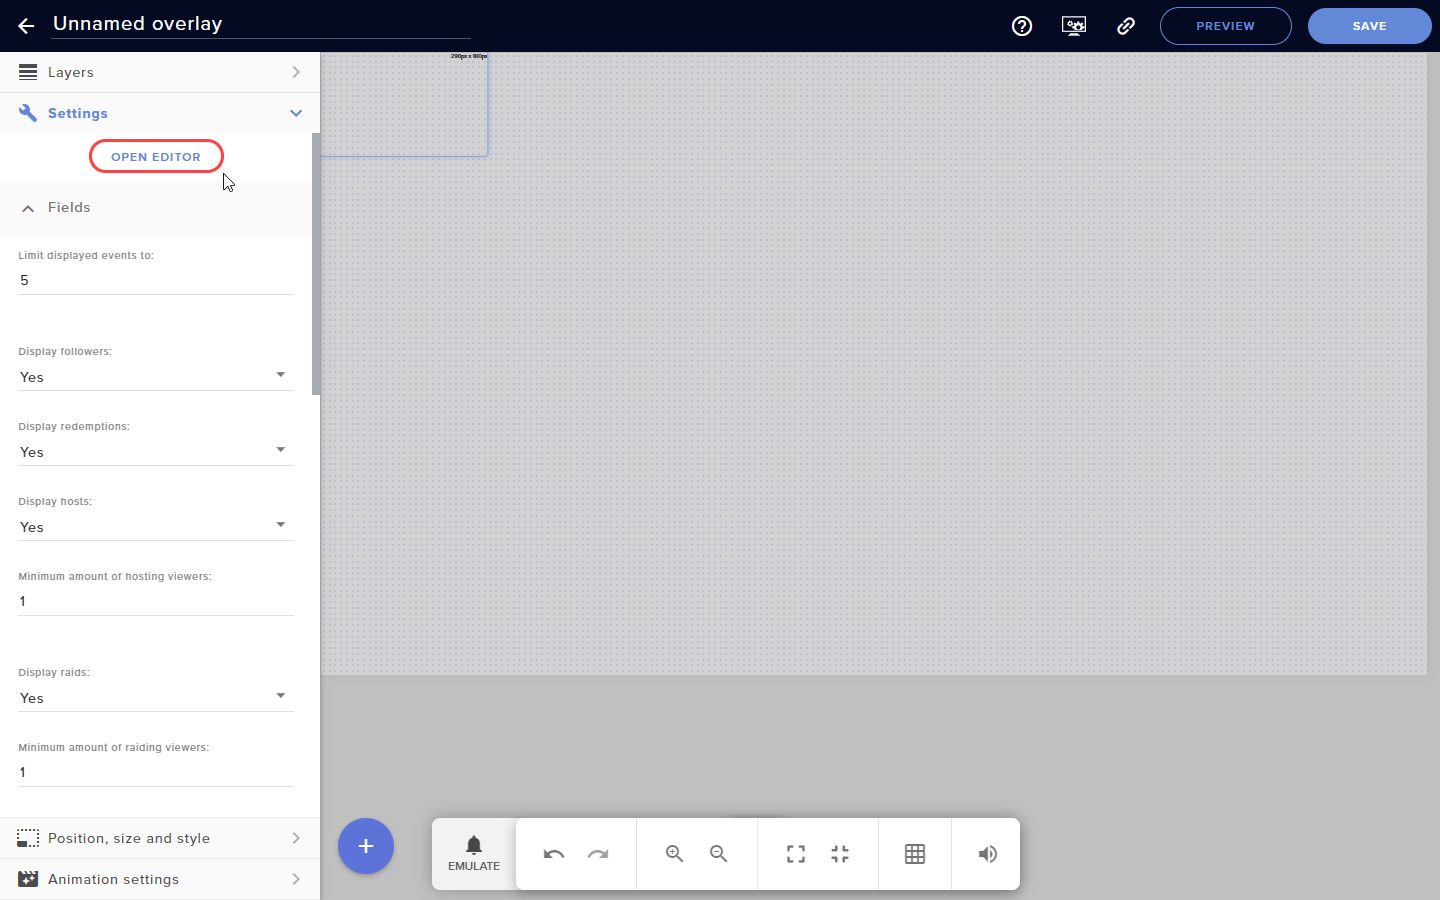The image size is (1440, 900).
Task: Open the widget editor with OPEN EDITOR
Action: pyautogui.click(x=156, y=157)
